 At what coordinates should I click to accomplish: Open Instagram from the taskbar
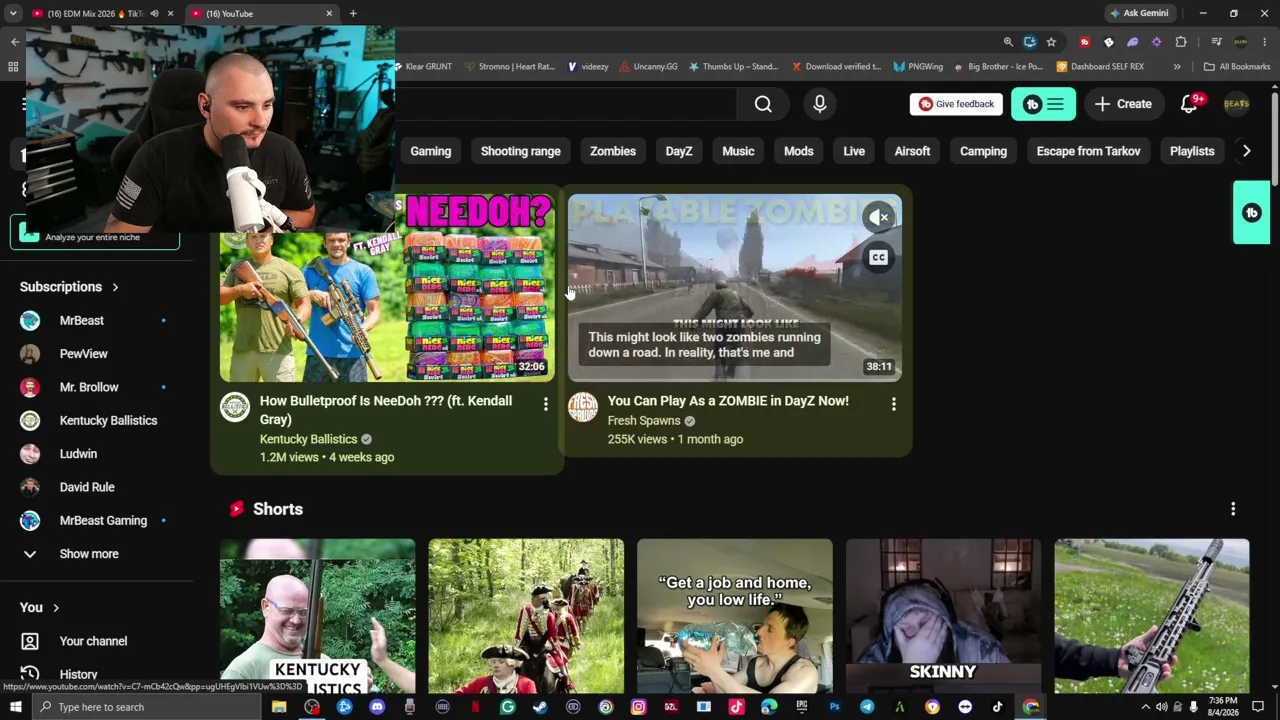638,707
